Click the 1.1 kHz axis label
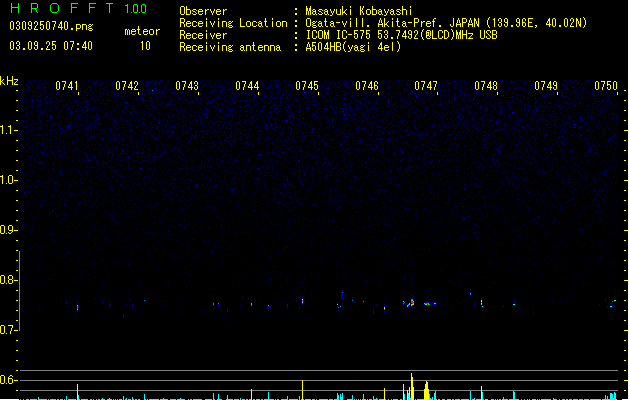Screen dimensions: 629x400 (x=8, y=130)
